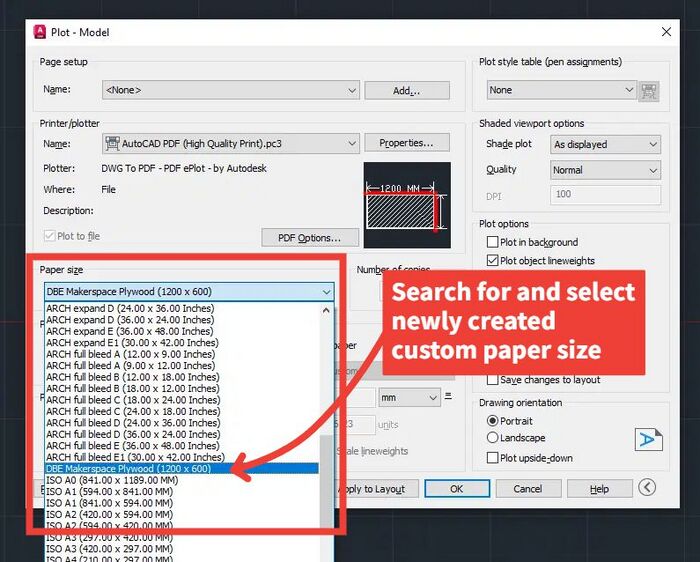Screen dimensions: 700x562
Task: Select DBE Makerspace Plywood (1200 x 600) list item
Action: (182, 469)
